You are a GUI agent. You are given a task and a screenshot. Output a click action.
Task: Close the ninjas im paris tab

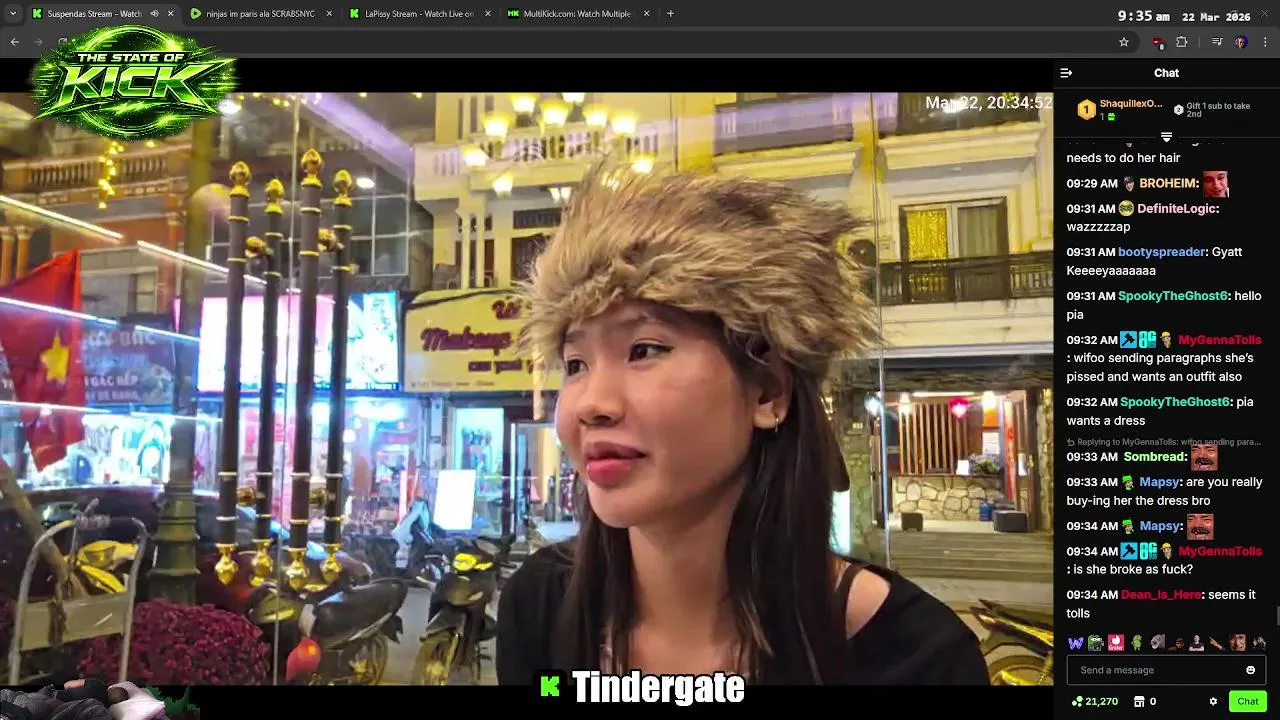click(329, 14)
